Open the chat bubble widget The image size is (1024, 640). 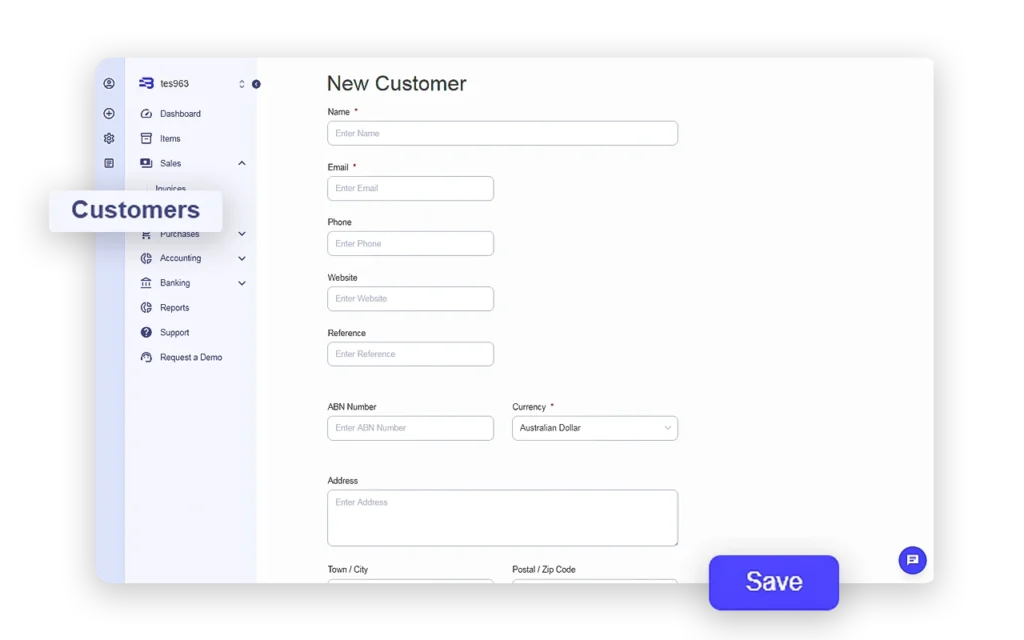912,560
